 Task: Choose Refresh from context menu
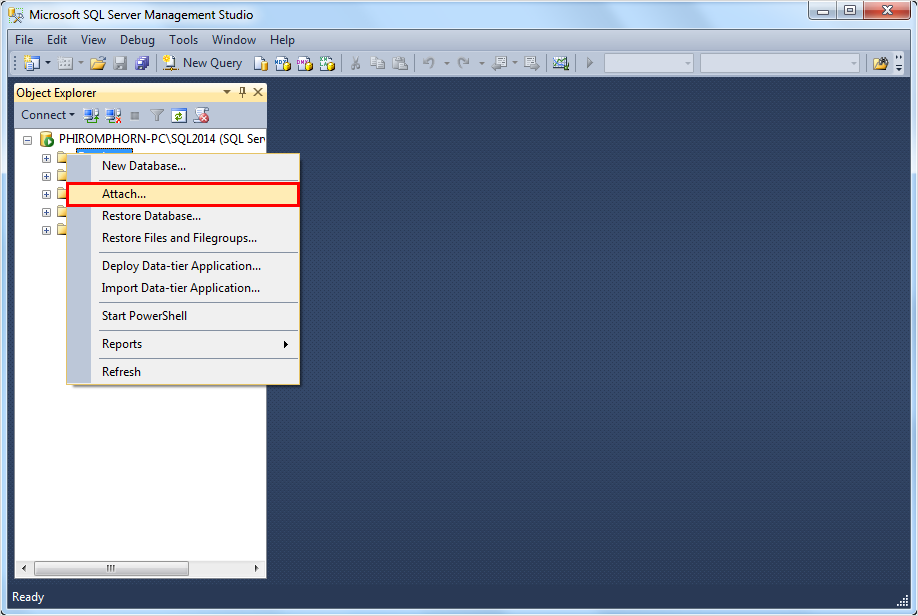[x=183, y=372]
